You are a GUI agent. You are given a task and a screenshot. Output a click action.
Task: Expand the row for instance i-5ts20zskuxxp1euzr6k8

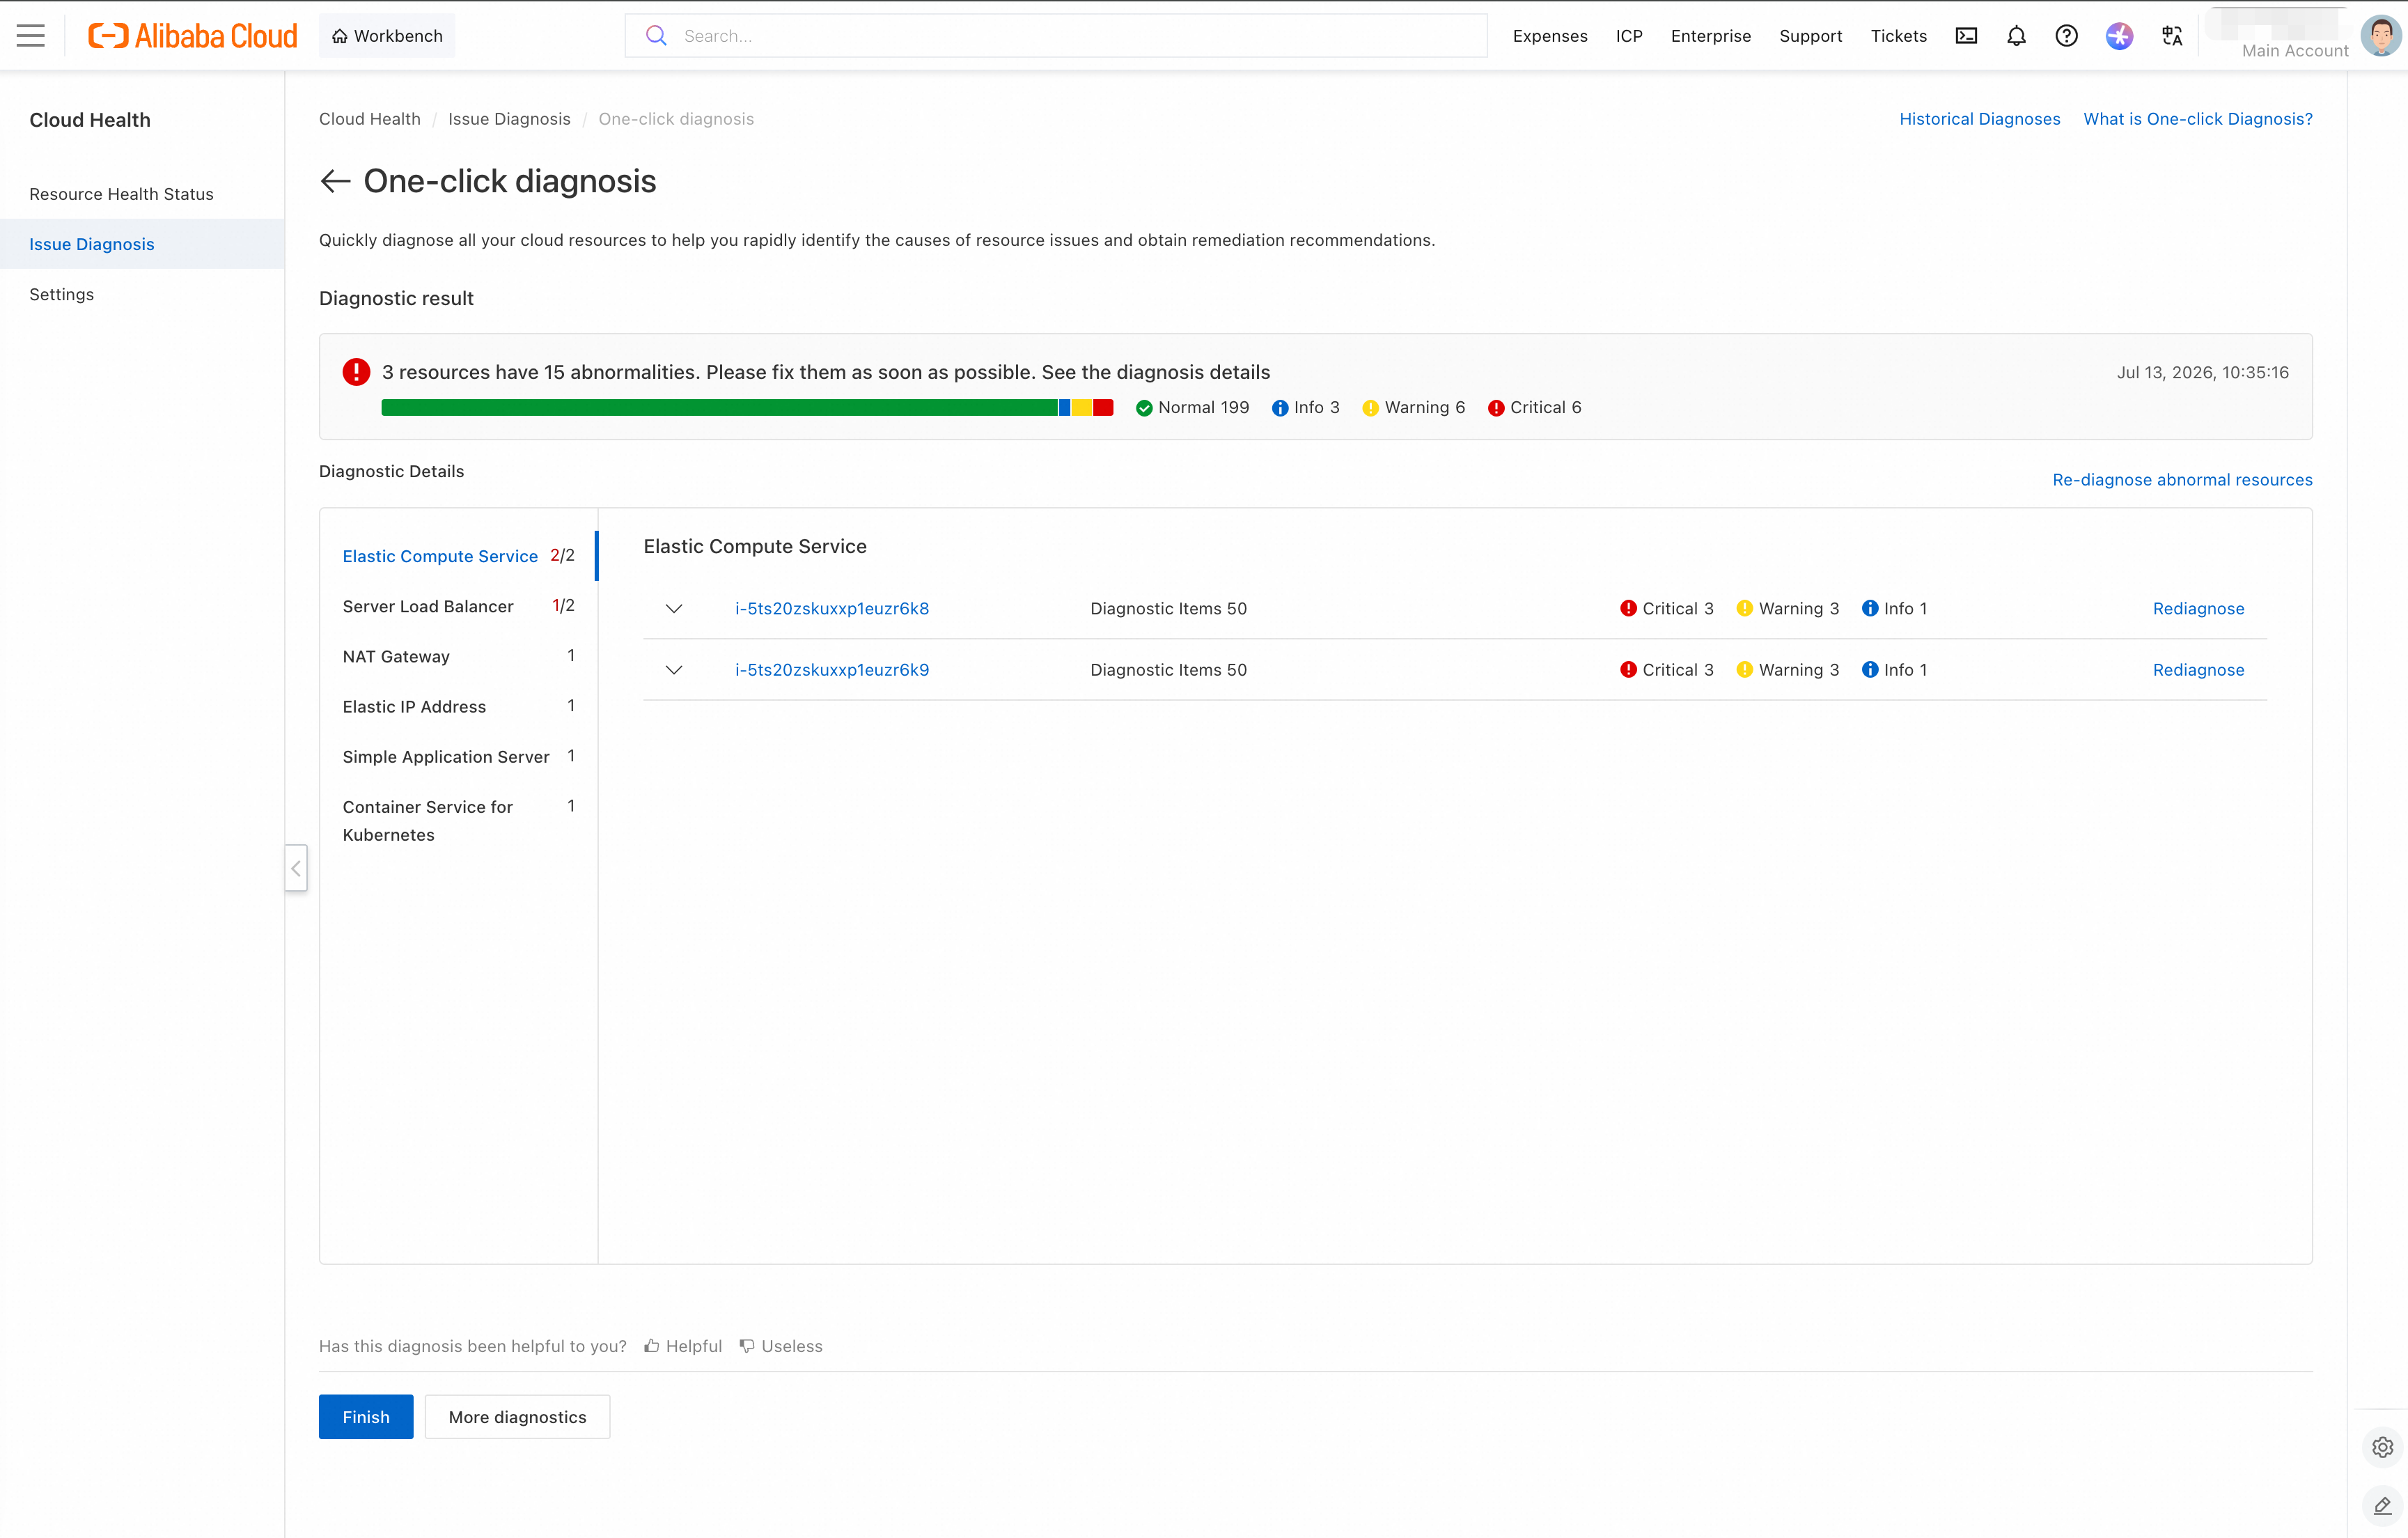(674, 608)
